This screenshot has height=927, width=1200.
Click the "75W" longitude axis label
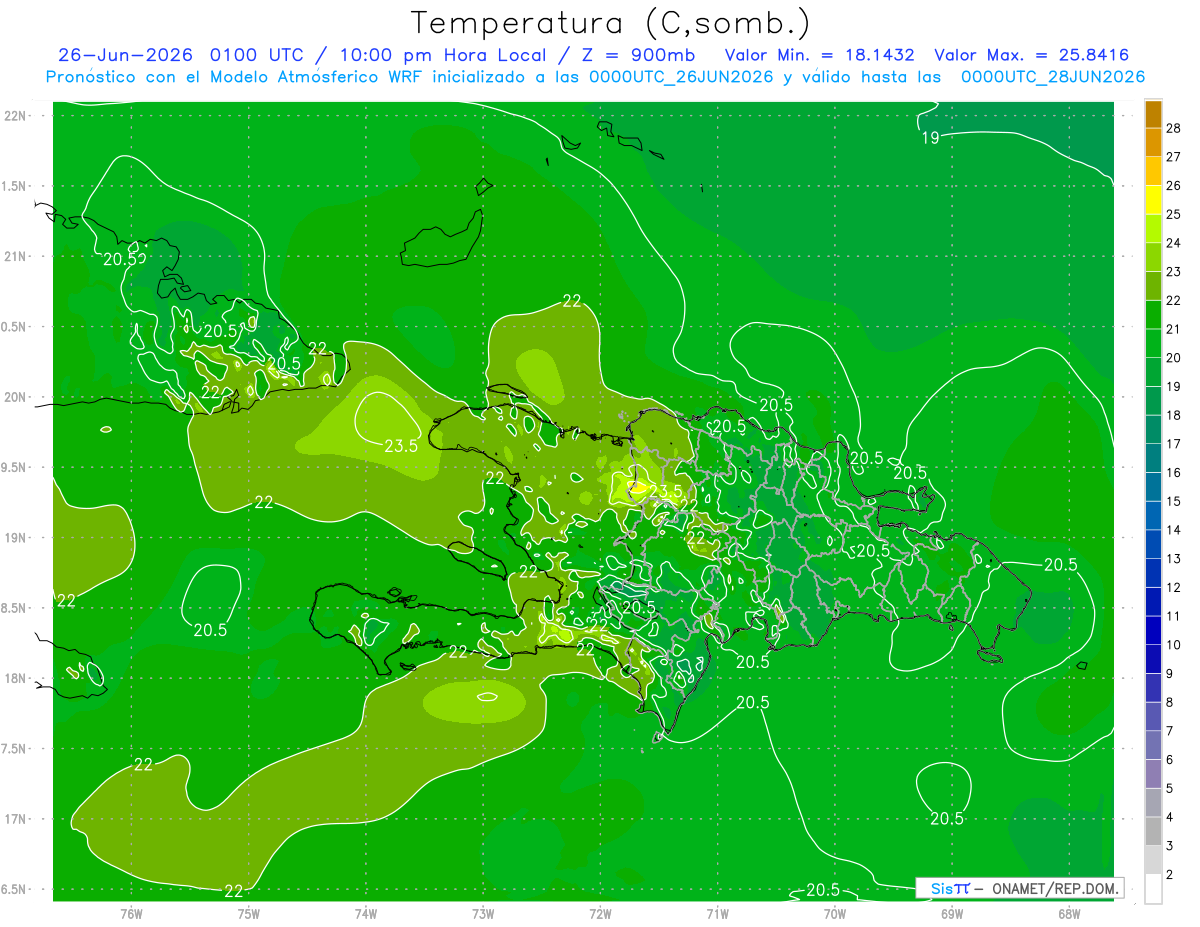click(x=249, y=913)
